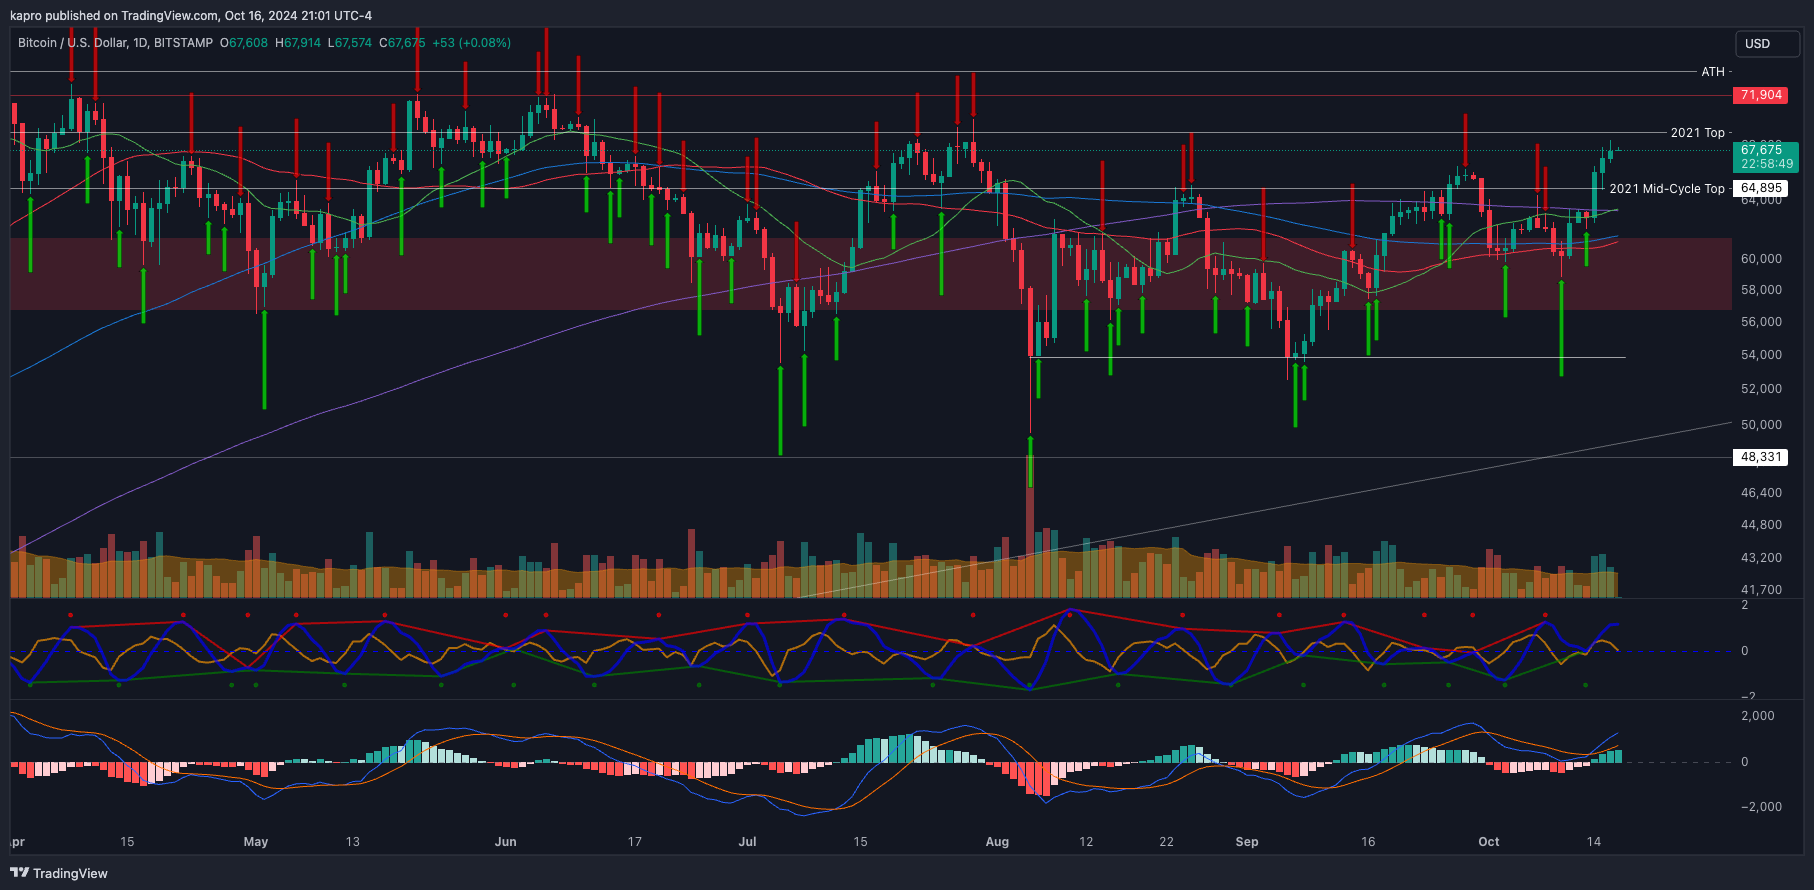The image size is (1814, 890).
Task: Click the green current price label 67,675
Action: [x=1761, y=150]
